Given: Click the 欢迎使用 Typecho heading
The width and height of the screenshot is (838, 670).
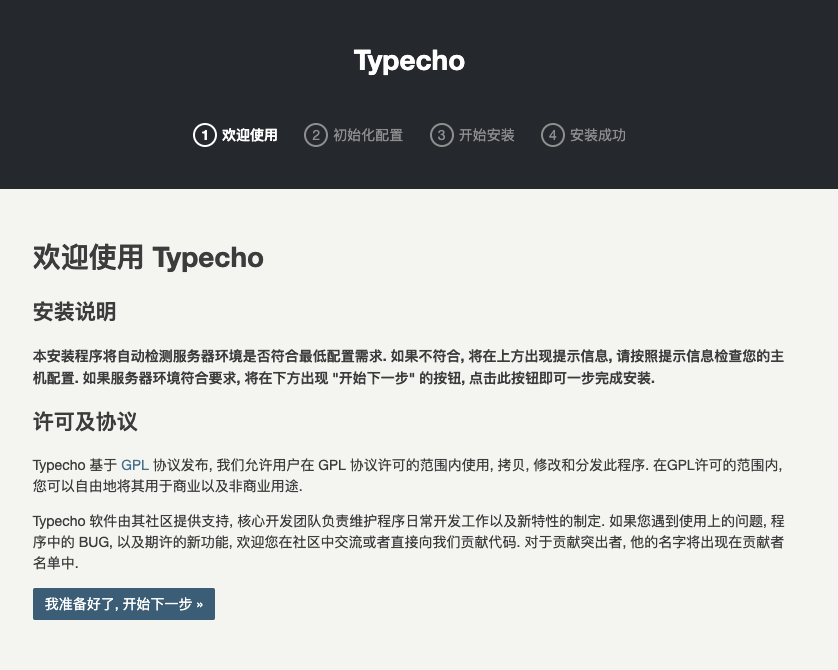Looking at the screenshot, I should point(148,258).
